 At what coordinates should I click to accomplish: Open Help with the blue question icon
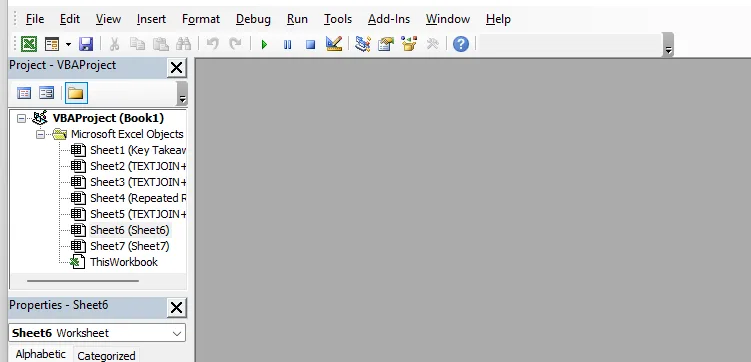click(x=461, y=44)
